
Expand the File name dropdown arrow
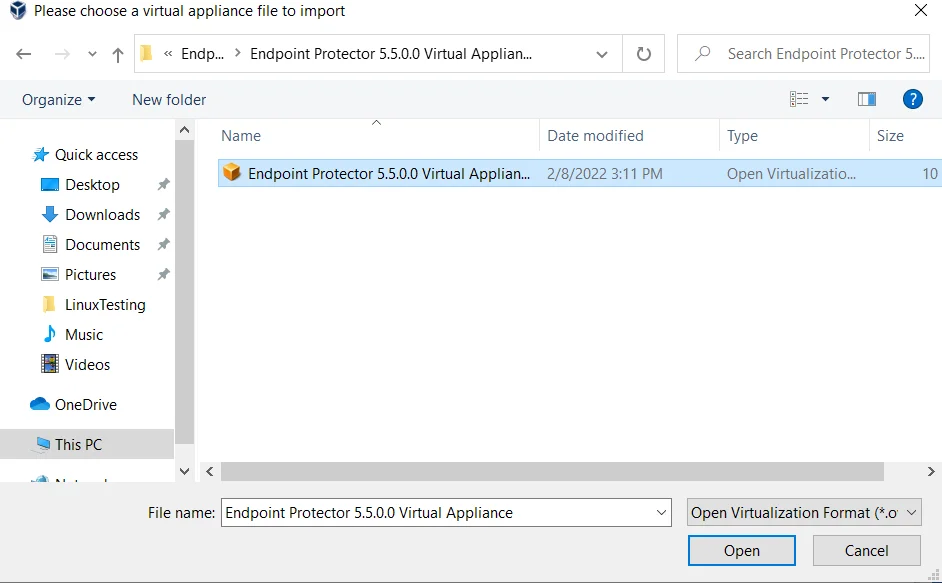[661, 513]
